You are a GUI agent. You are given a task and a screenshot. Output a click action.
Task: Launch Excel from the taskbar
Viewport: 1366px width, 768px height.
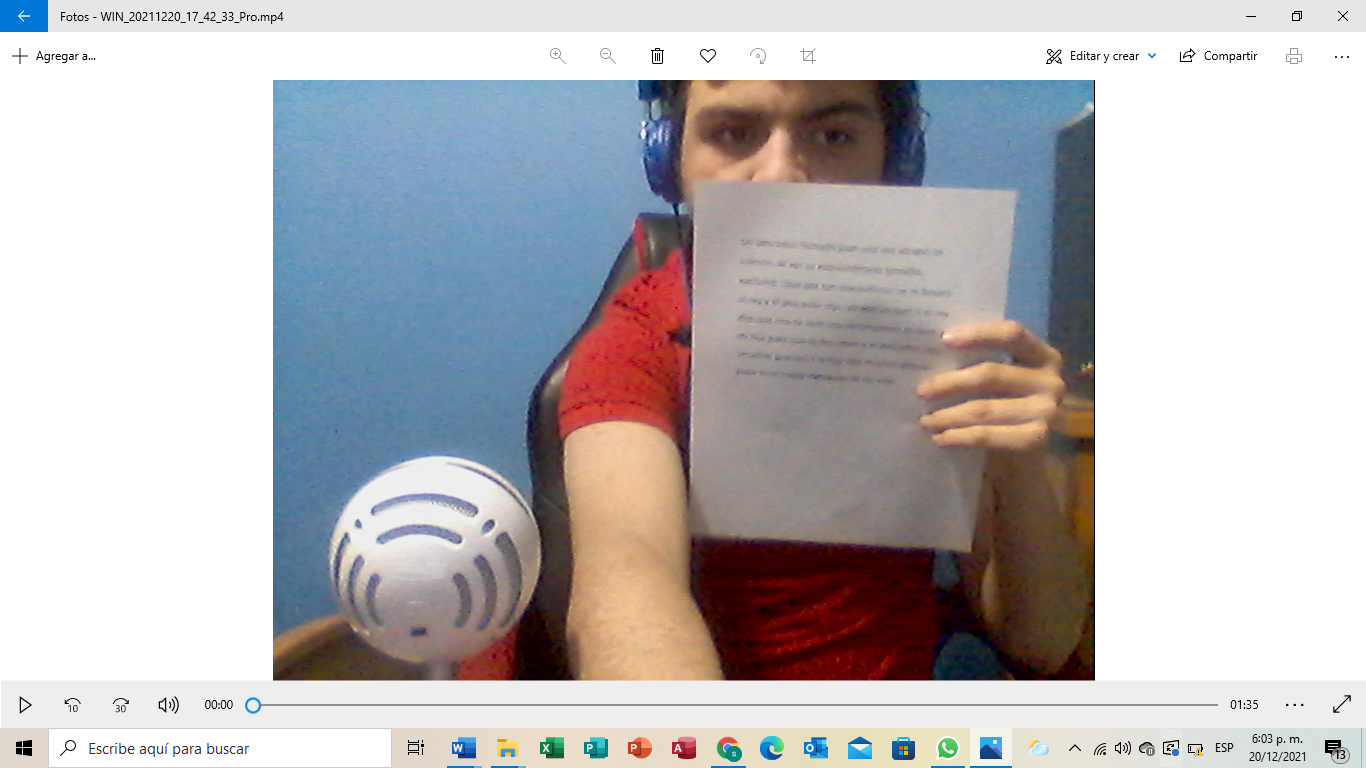click(x=552, y=748)
